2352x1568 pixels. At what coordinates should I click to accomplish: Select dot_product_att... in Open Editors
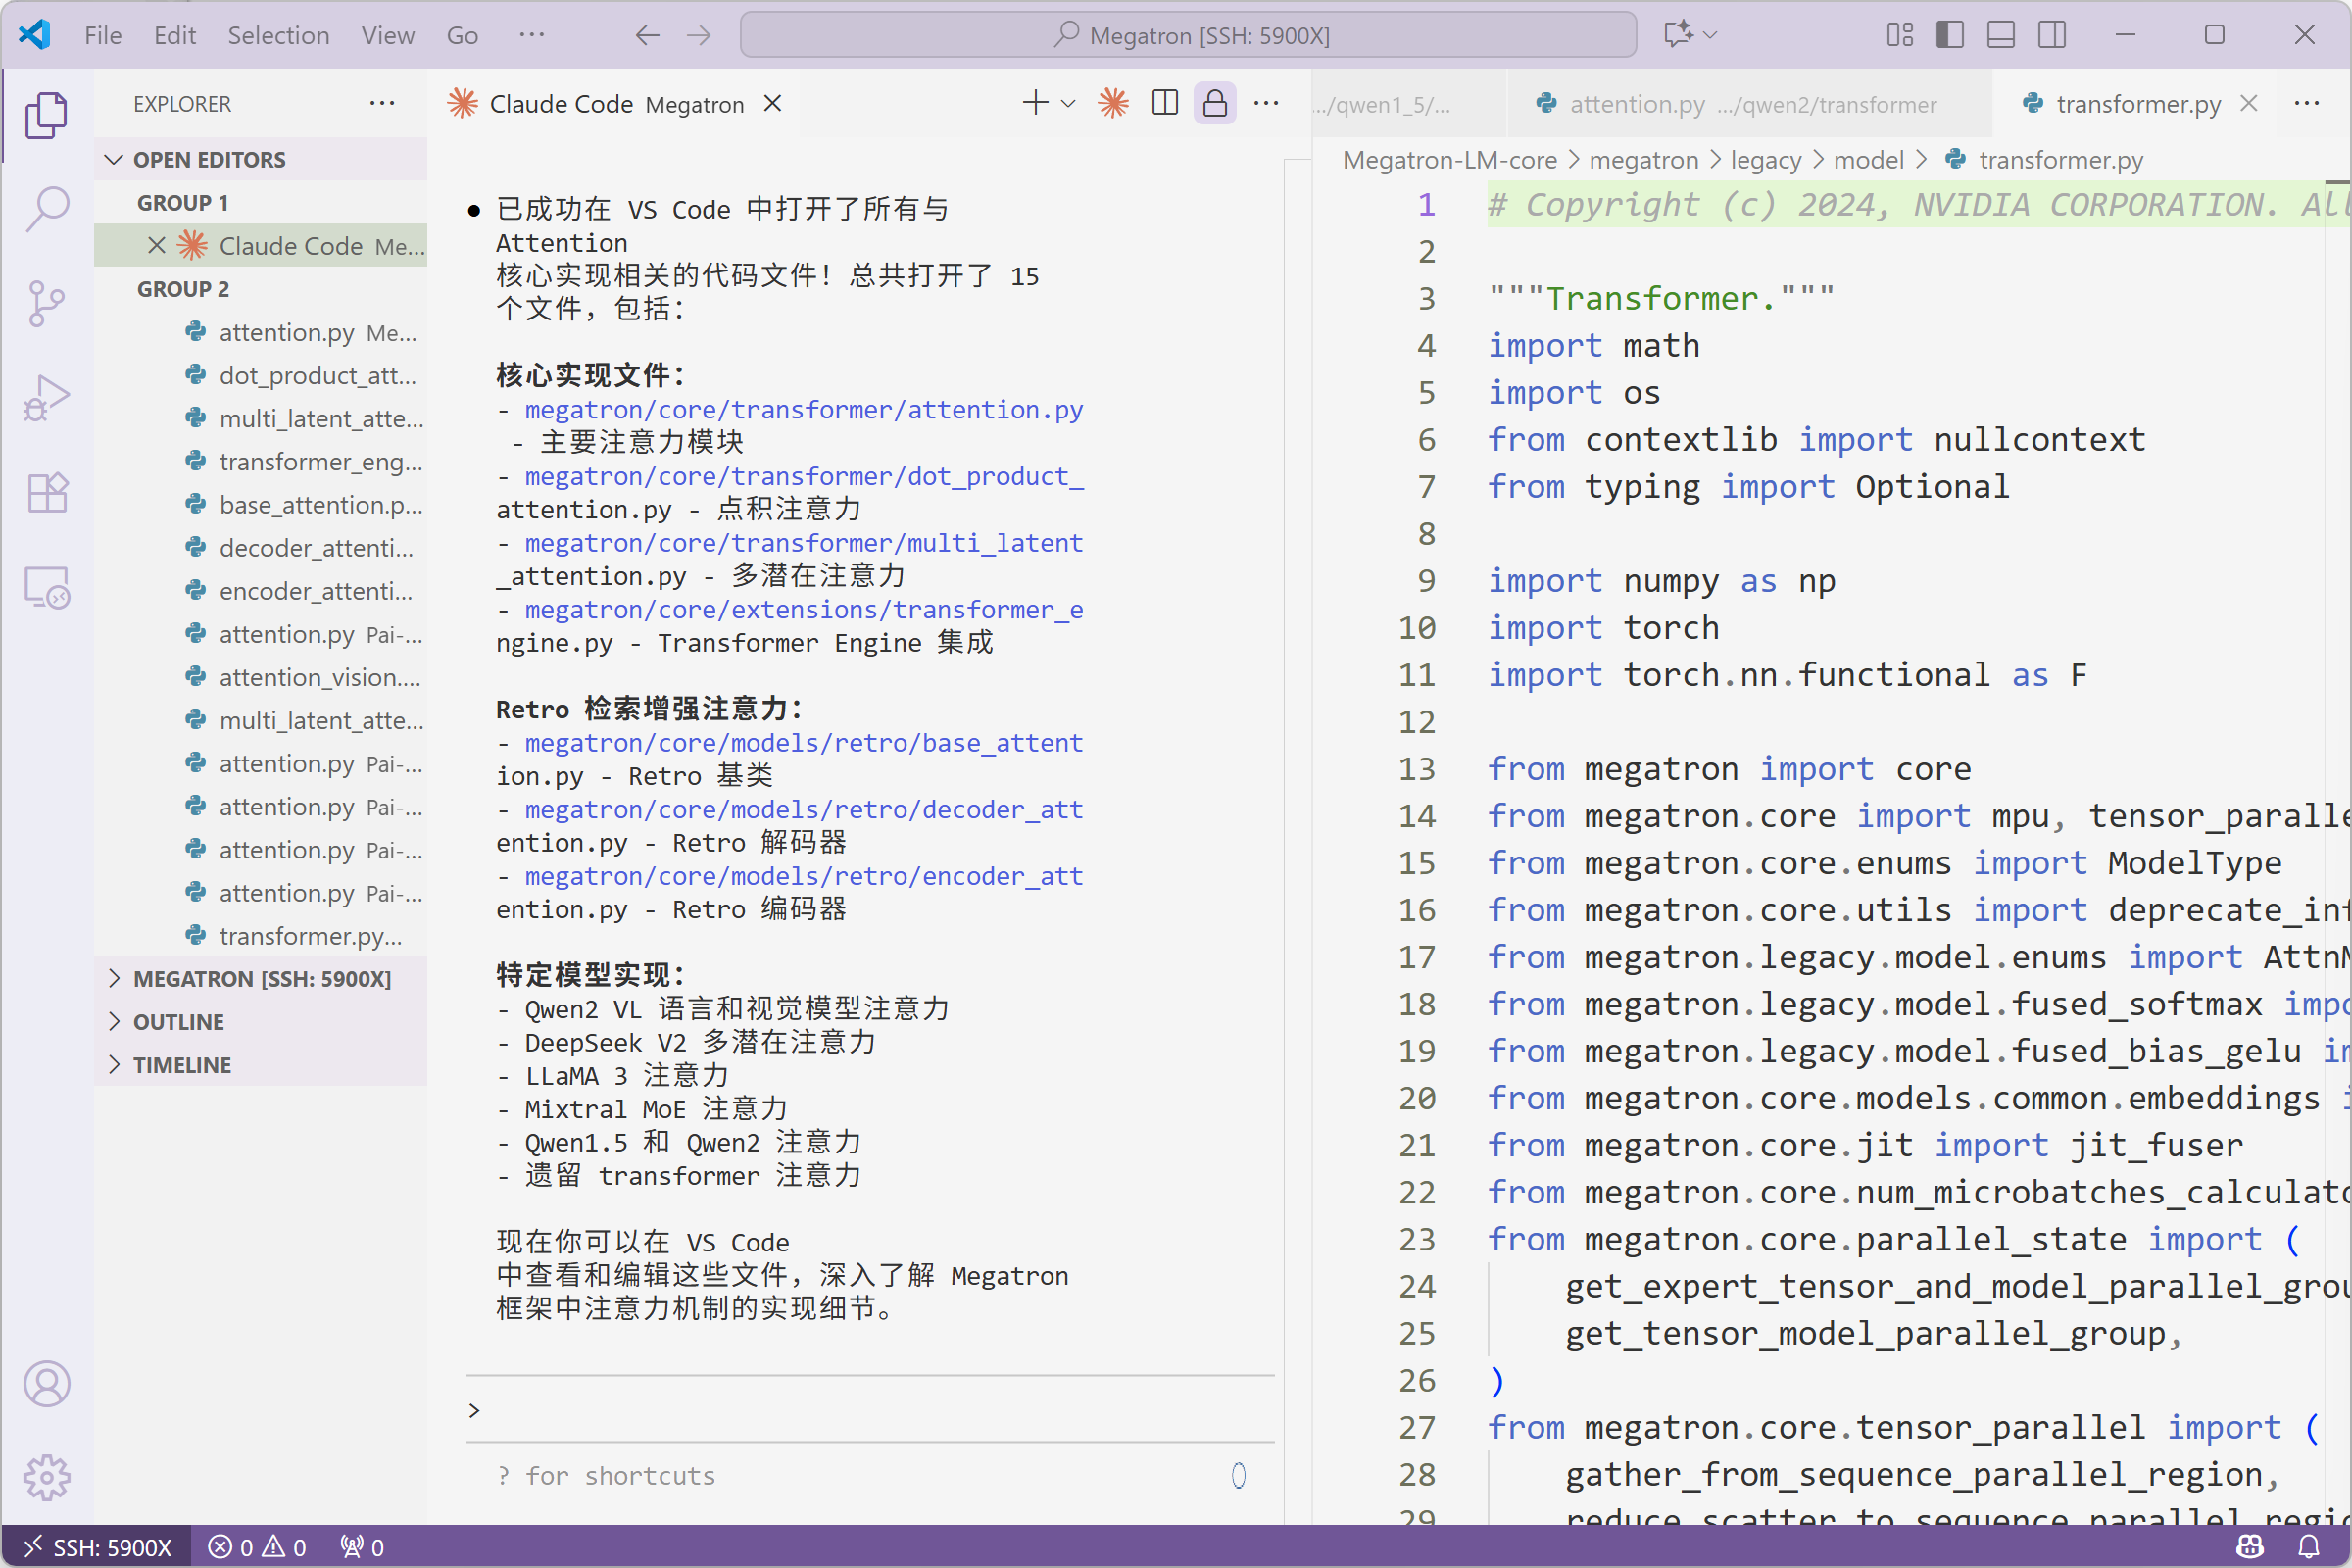260,375
